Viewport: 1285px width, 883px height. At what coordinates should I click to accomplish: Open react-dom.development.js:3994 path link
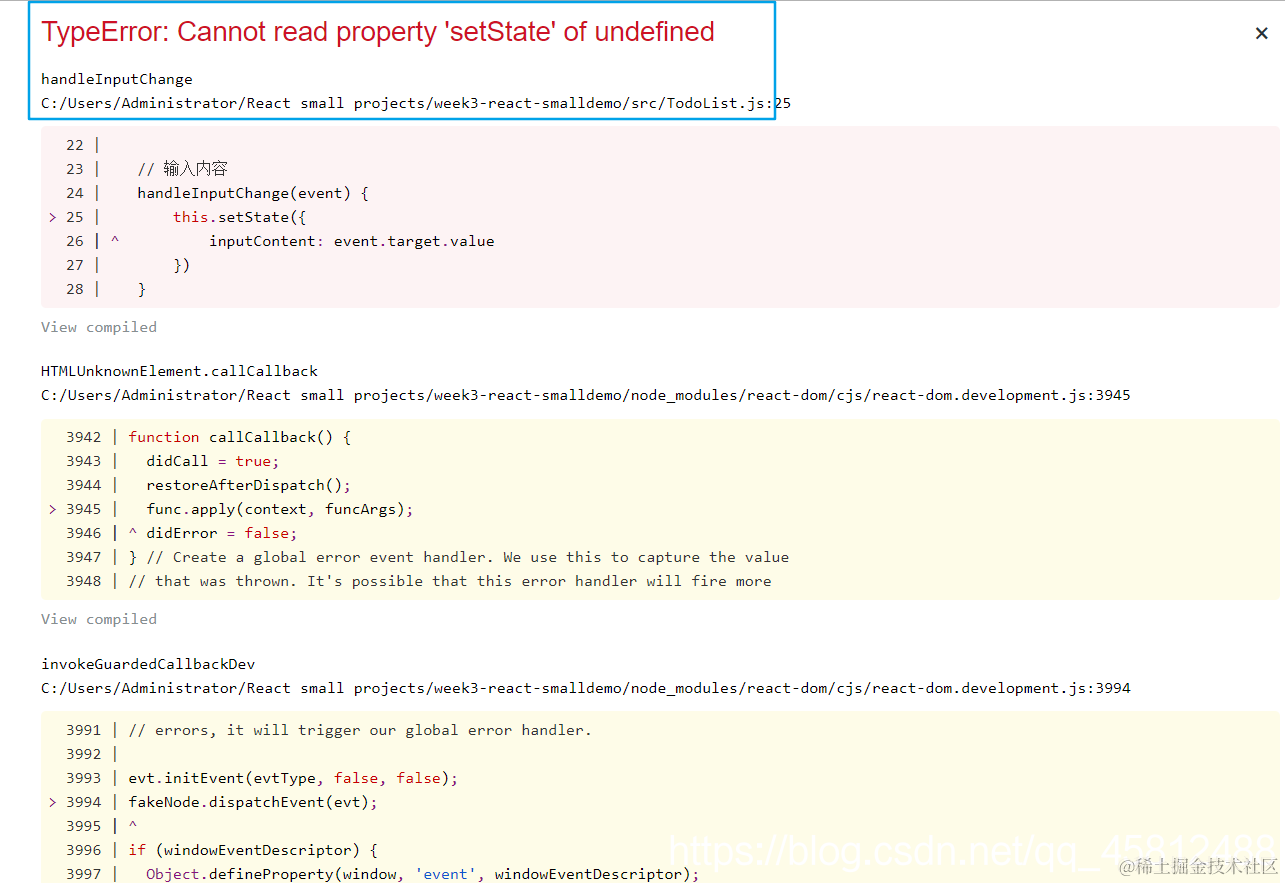coord(586,688)
